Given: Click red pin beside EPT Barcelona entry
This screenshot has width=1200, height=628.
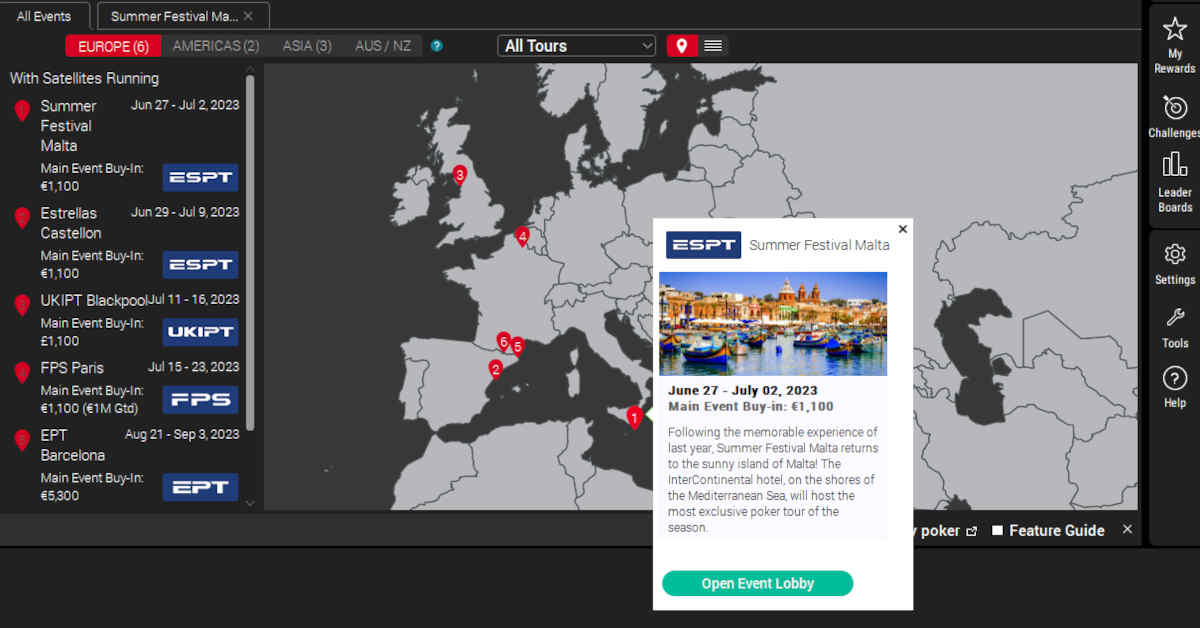Looking at the screenshot, I should (x=22, y=439).
